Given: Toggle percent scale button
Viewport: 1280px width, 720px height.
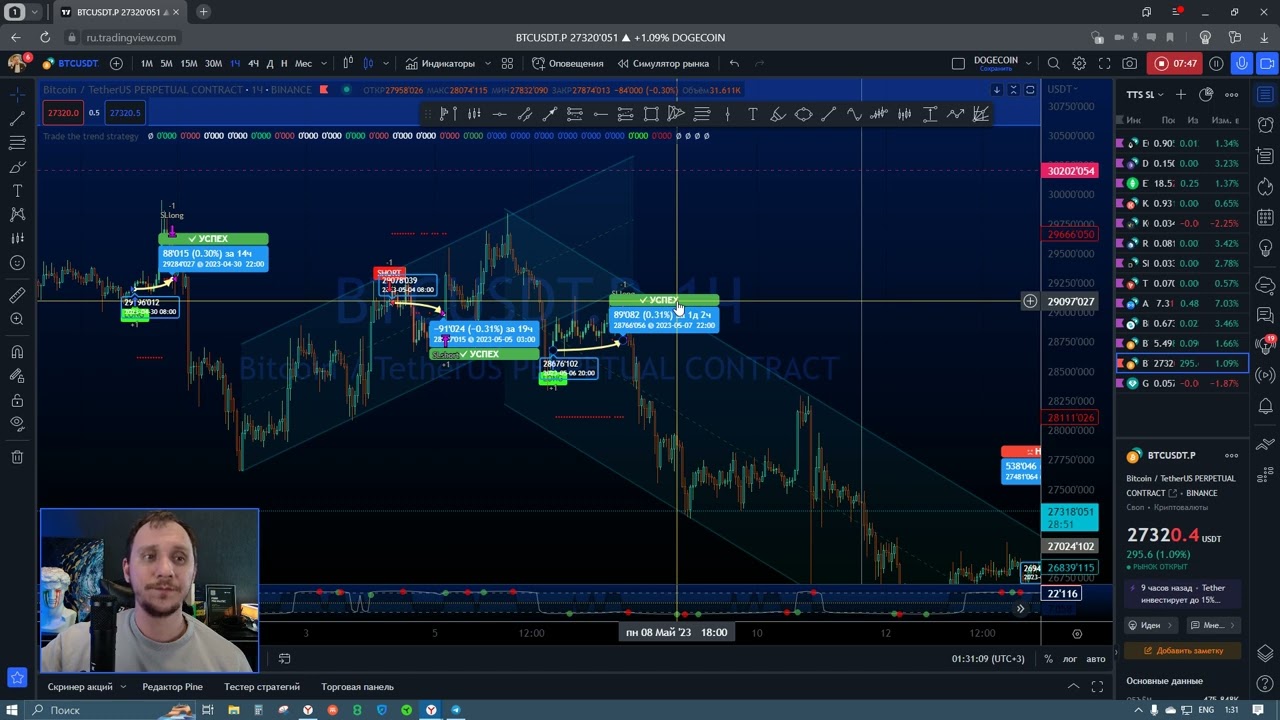Looking at the screenshot, I should point(1048,658).
